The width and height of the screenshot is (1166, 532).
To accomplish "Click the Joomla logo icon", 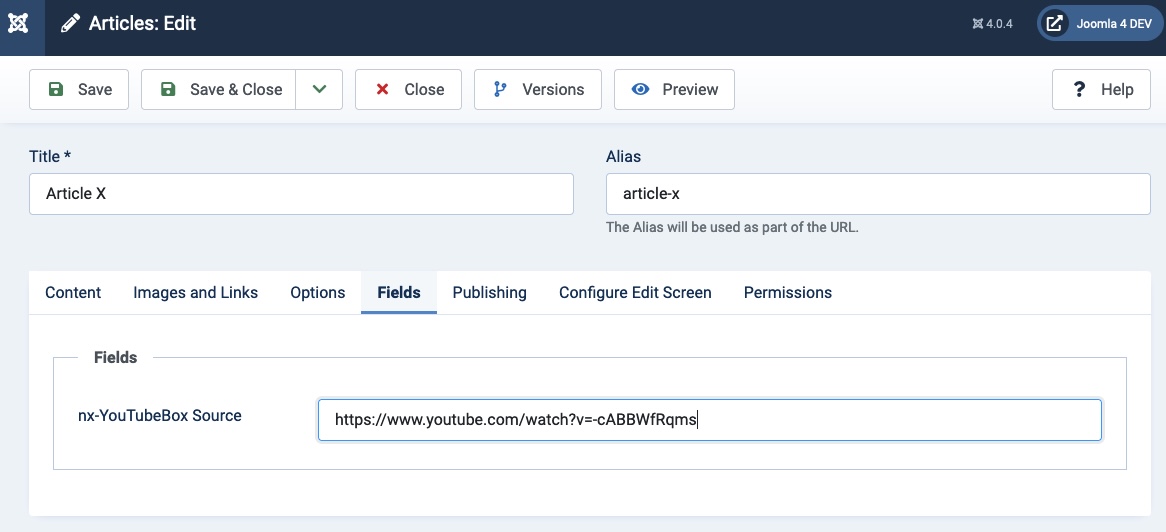I will 18,23.
